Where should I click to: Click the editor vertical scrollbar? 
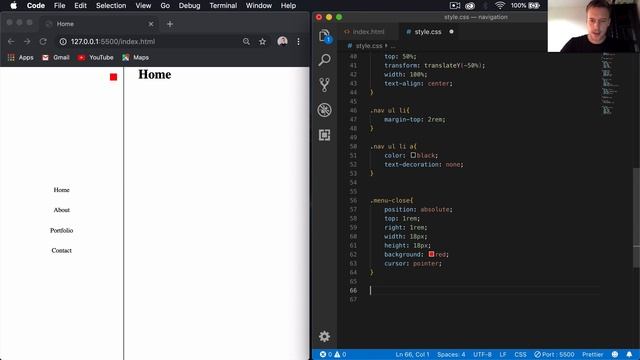click(x=636, y=217)
